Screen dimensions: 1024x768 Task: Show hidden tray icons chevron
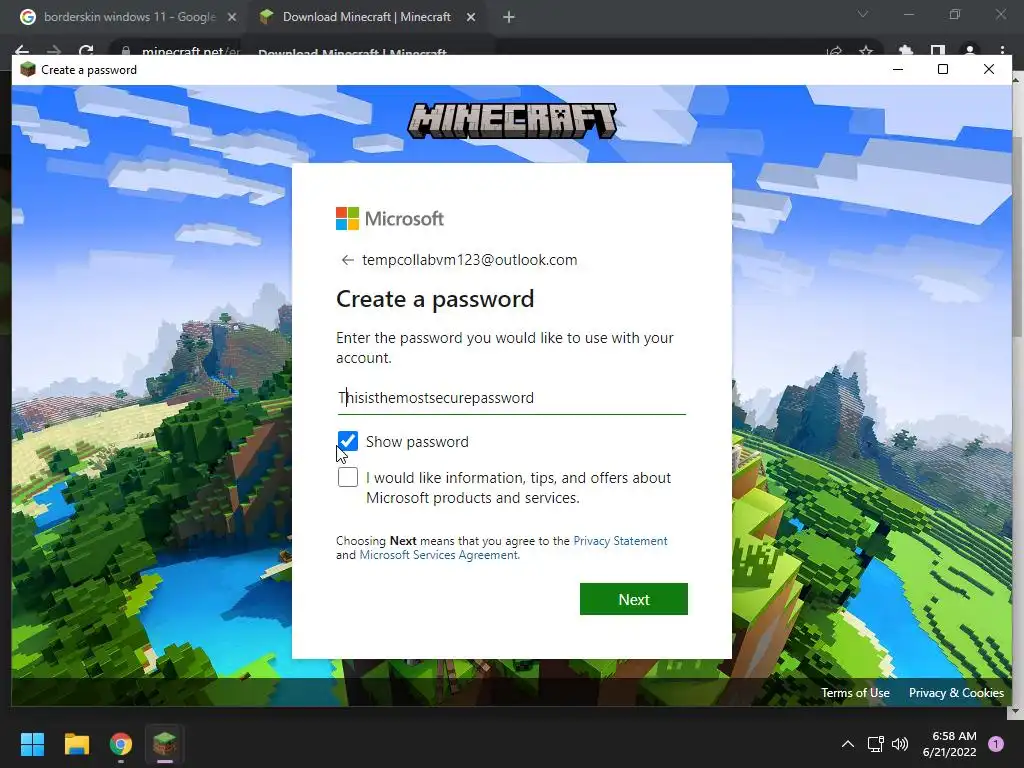[847, 744]
